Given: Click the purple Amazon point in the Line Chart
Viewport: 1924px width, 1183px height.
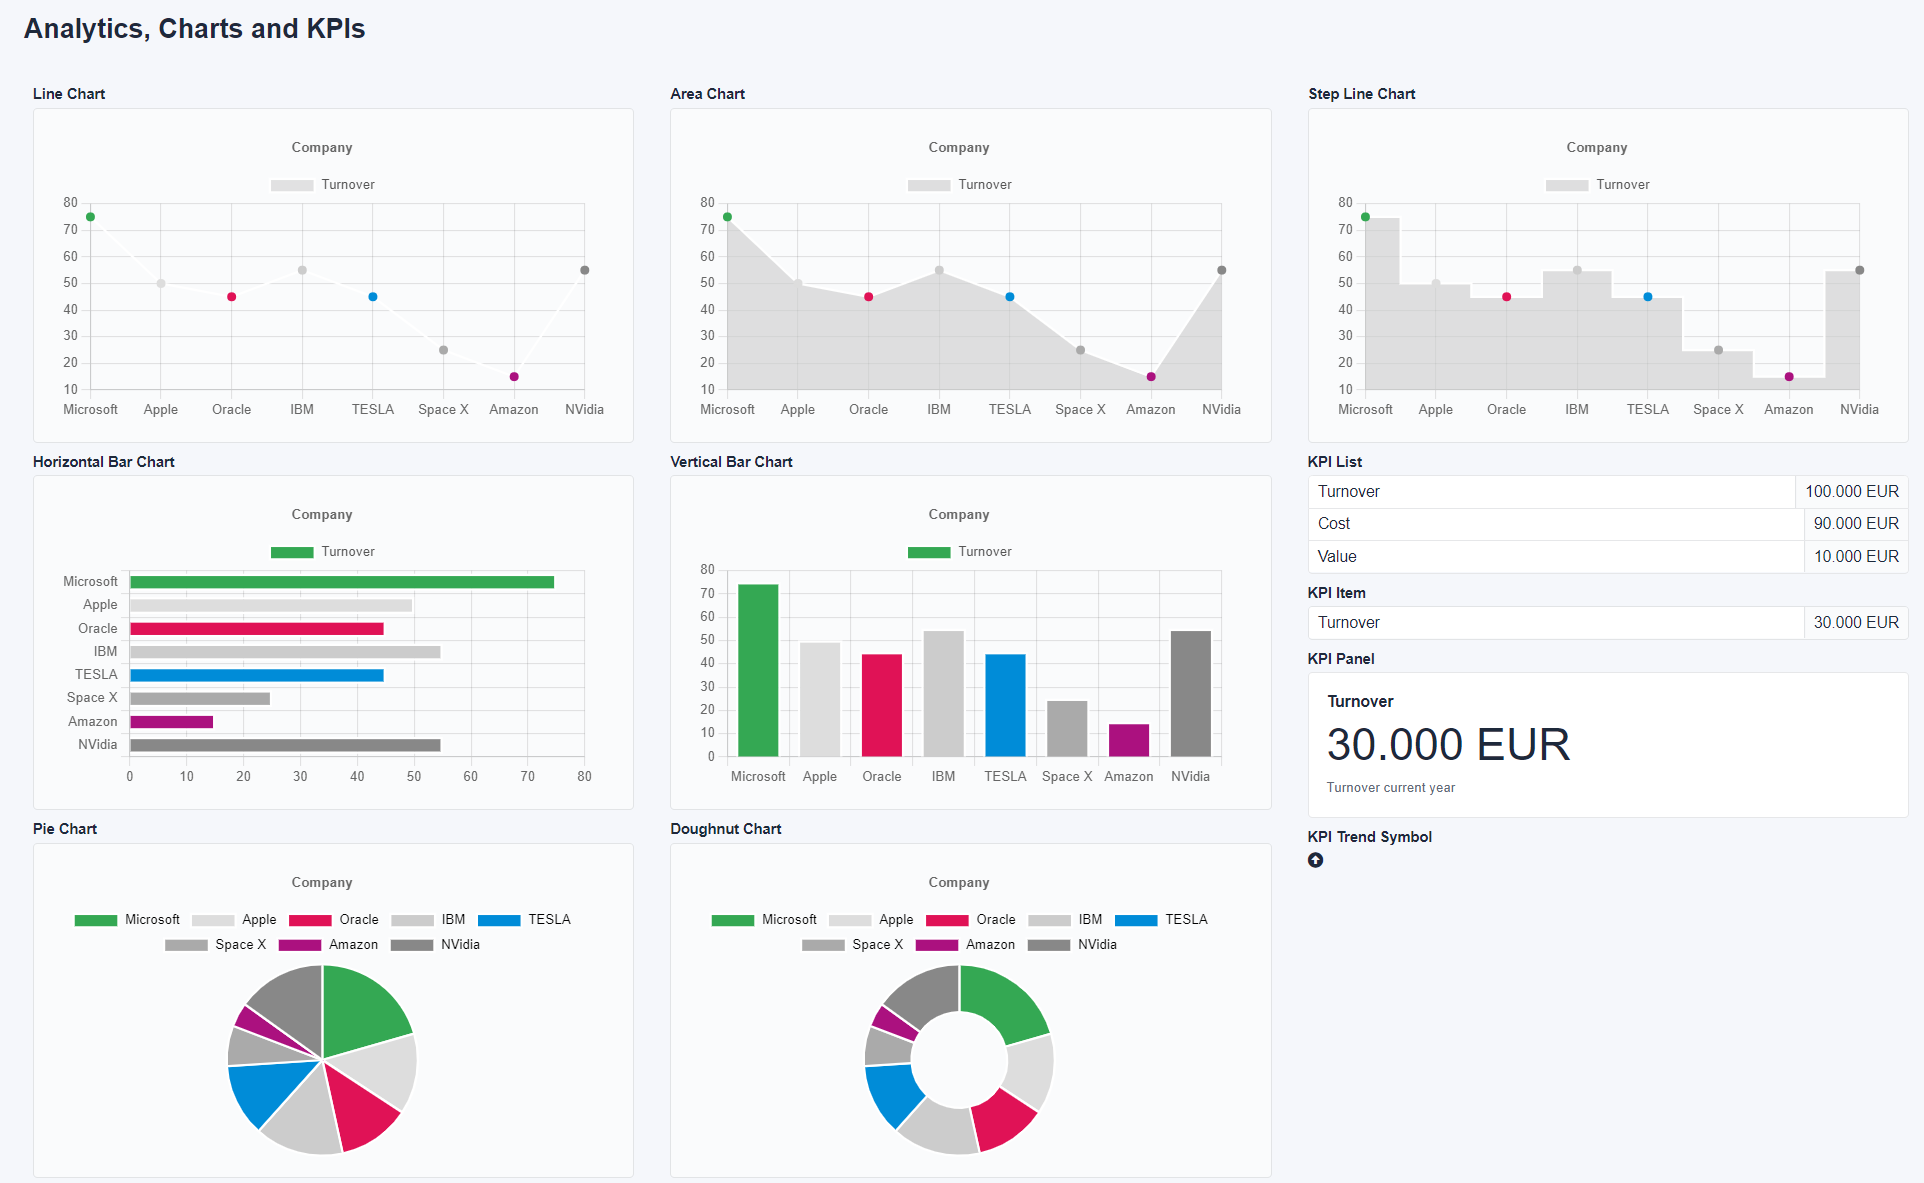Looking at the screenshot, I should (x=514, y=377).
